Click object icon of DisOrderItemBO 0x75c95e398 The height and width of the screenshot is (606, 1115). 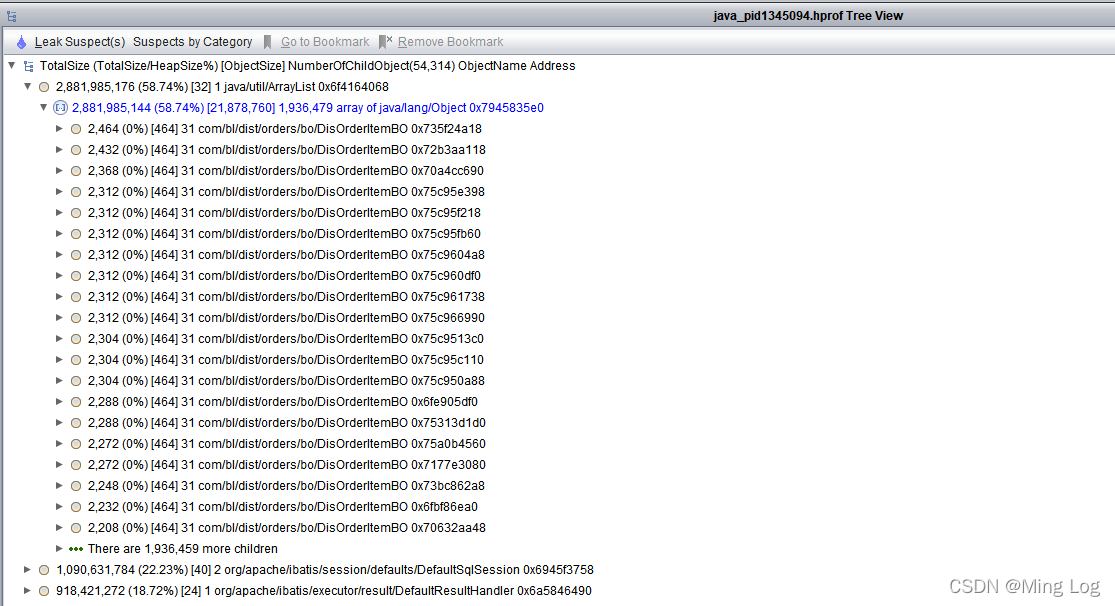(x=76, y=192)
